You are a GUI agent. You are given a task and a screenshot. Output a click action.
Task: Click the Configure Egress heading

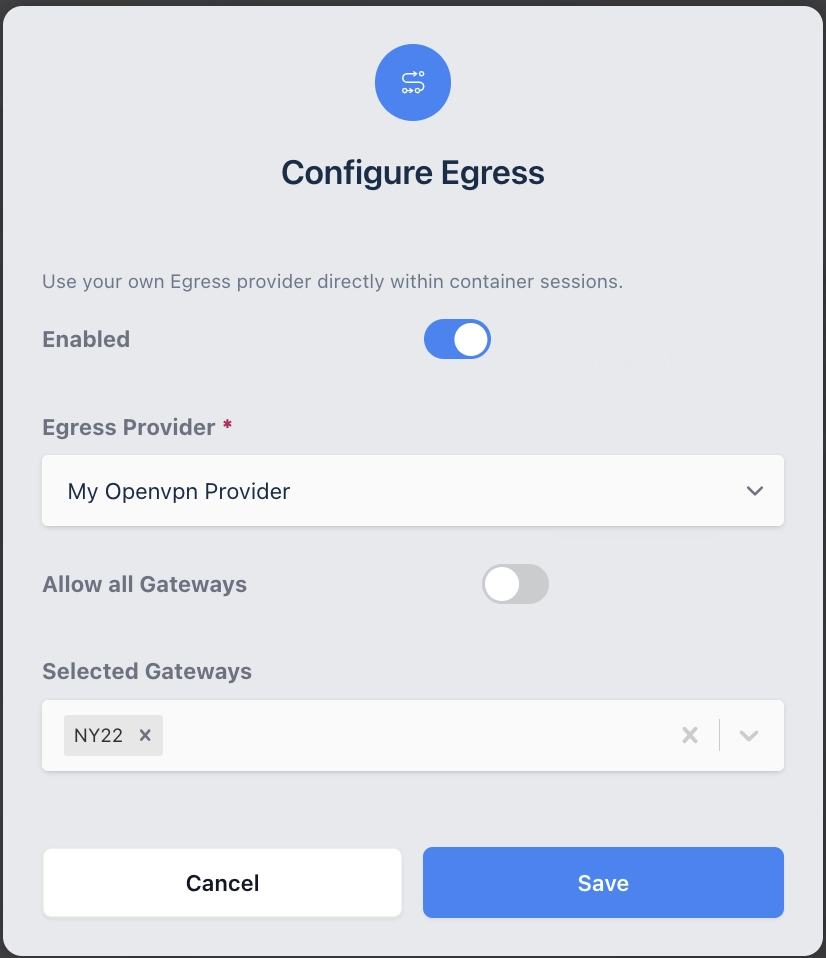412,172
